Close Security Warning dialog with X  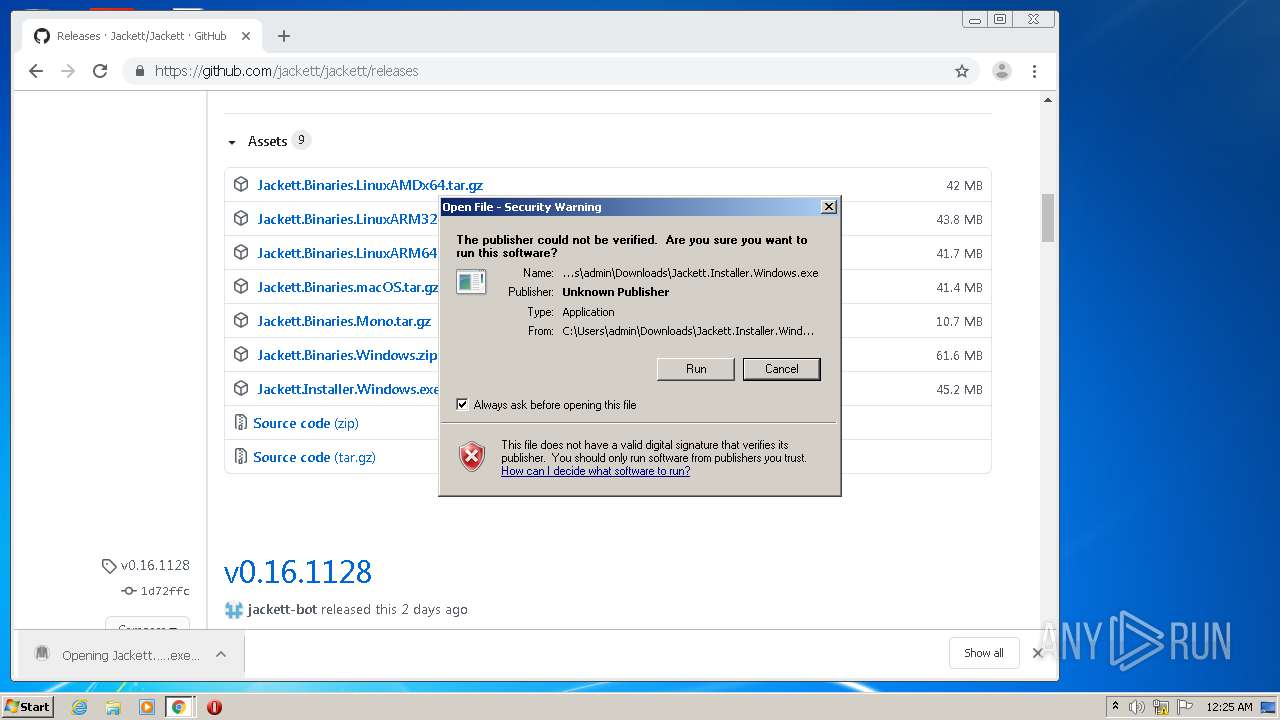click(828, 207)
